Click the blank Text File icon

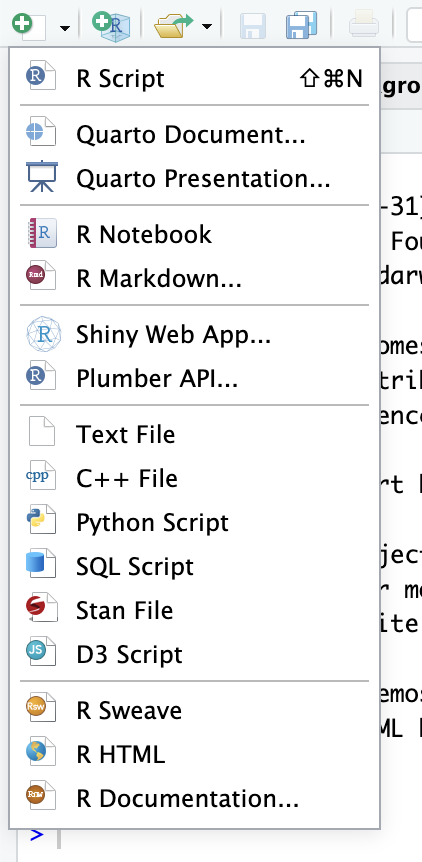pyautogui.click(x=42, y=432)
